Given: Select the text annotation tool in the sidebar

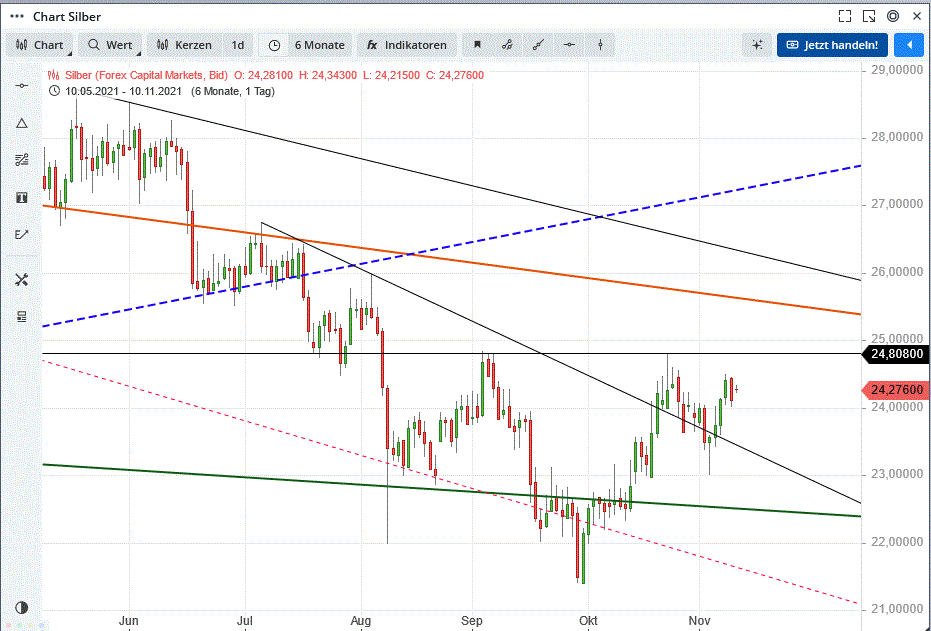Looking at the screenshot, I should 21,197.
